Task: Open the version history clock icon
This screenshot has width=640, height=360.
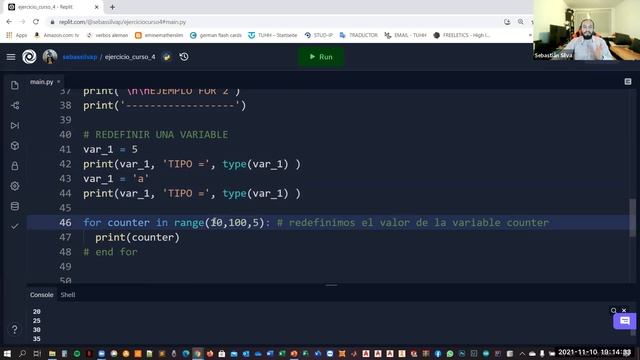Action: (184, 57)
